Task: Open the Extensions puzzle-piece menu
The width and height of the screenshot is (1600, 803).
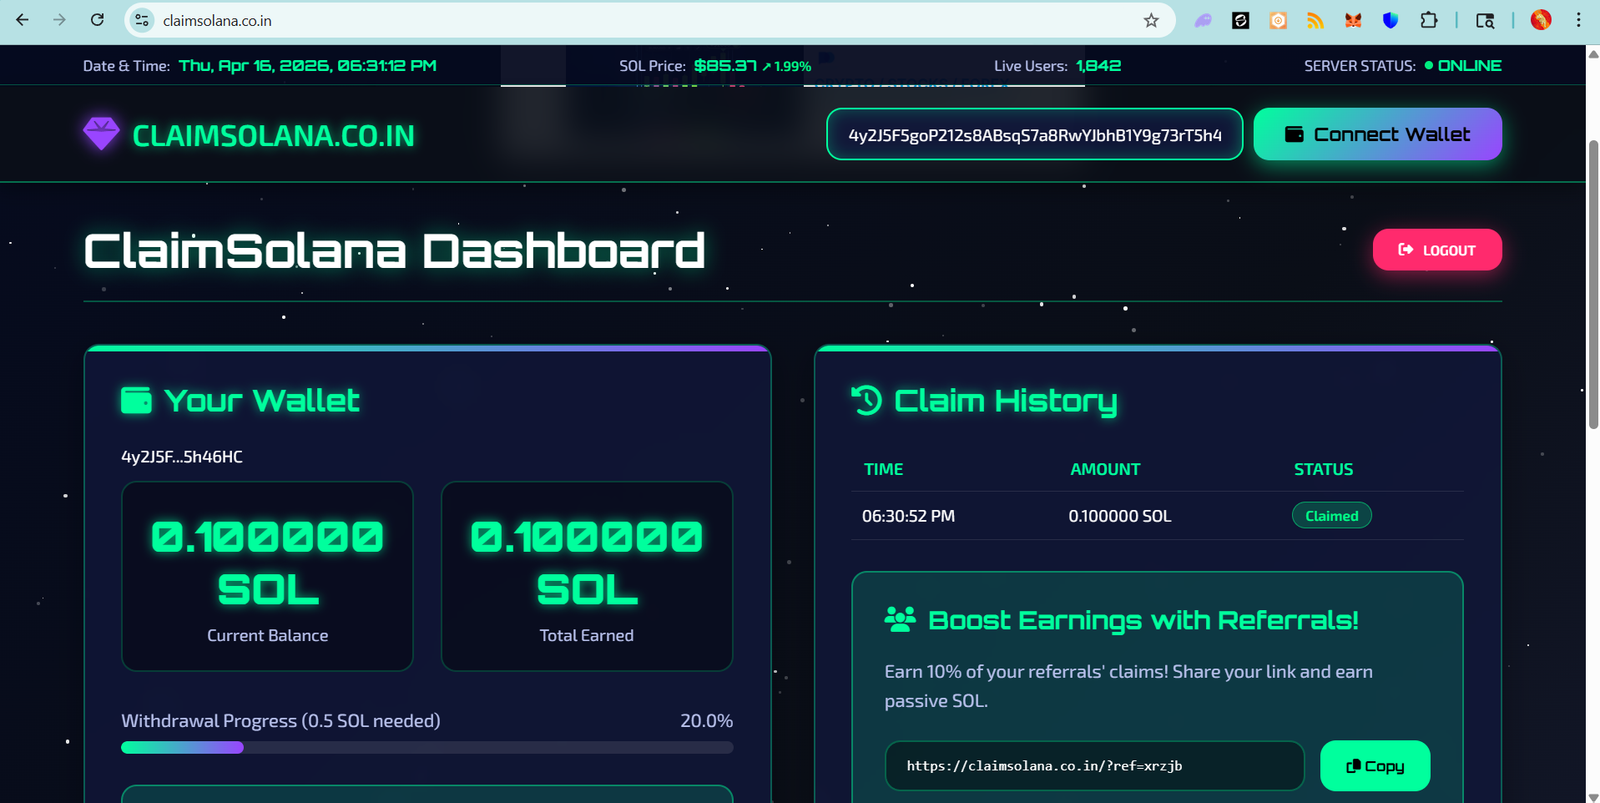Action: tap(1428, 20)
